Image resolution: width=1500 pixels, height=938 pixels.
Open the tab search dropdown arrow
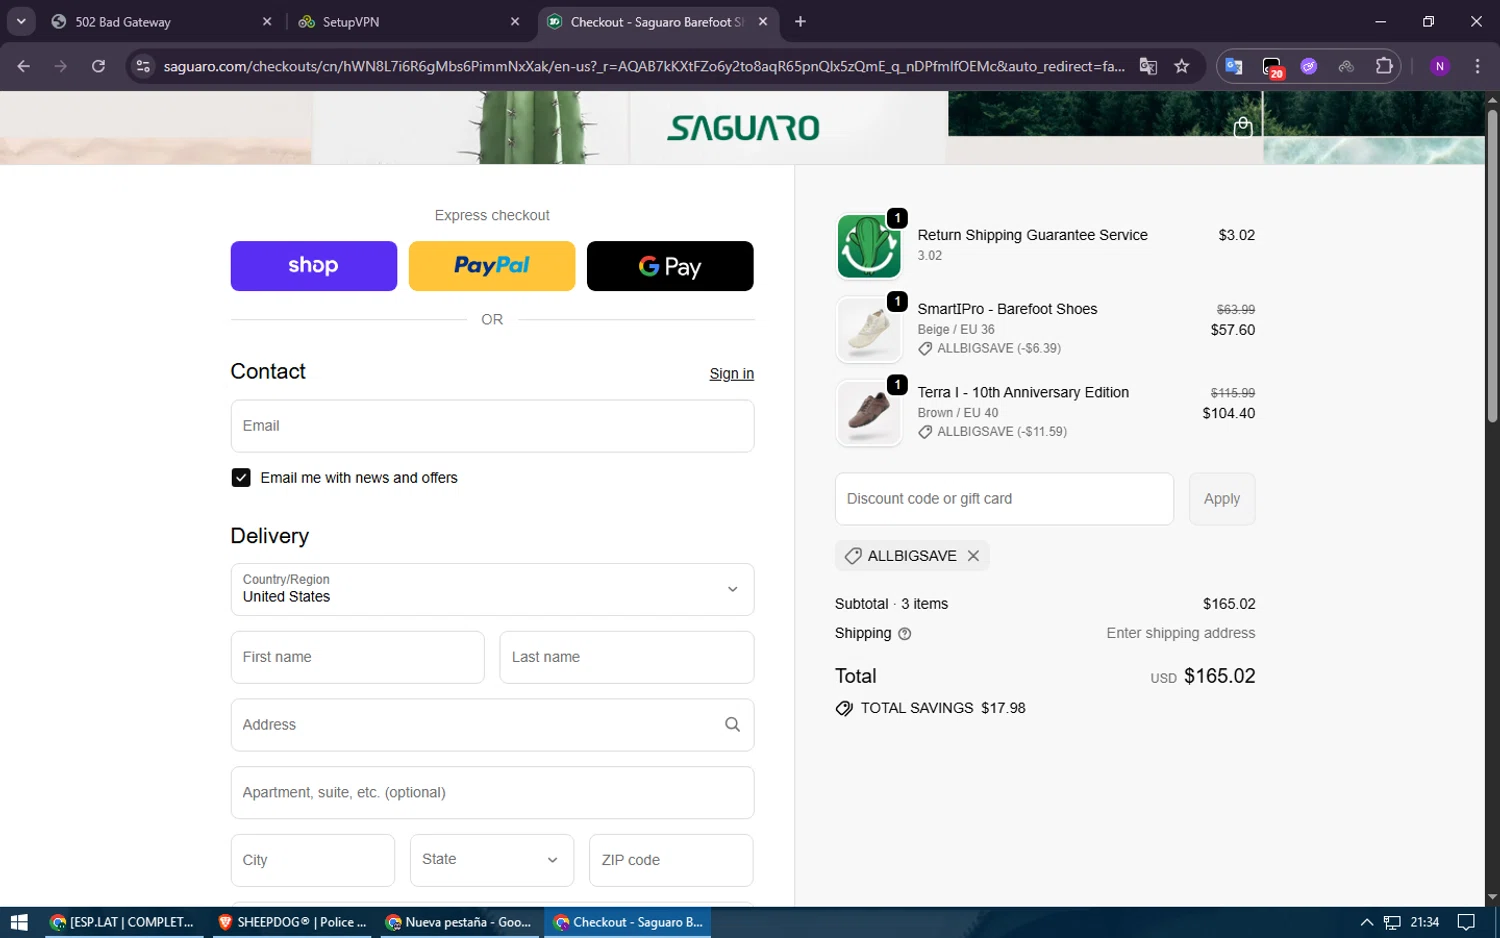[x=21, y=21]
